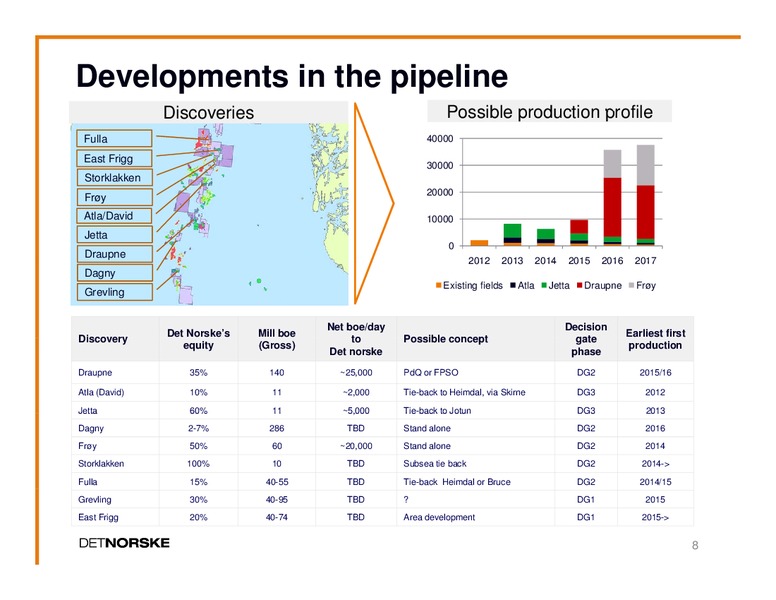Viewport: 776px width, 600px height.
Task: Click the red Draupne legend swatch
Action: tap(580, 286)
